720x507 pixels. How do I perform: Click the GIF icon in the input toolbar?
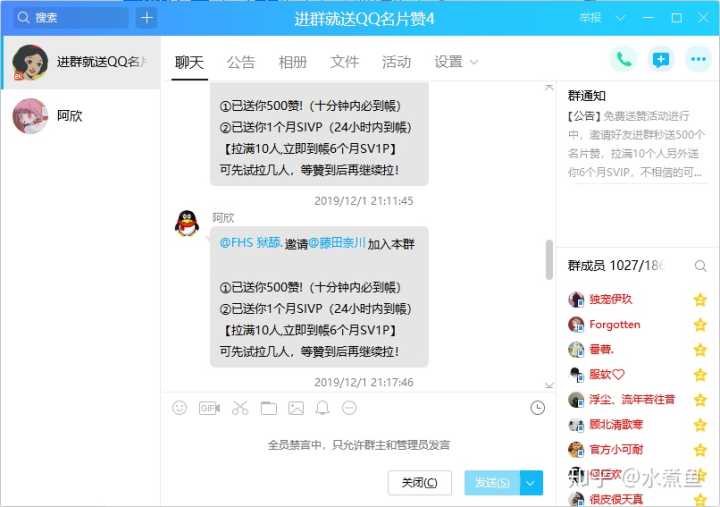point(209,407)
